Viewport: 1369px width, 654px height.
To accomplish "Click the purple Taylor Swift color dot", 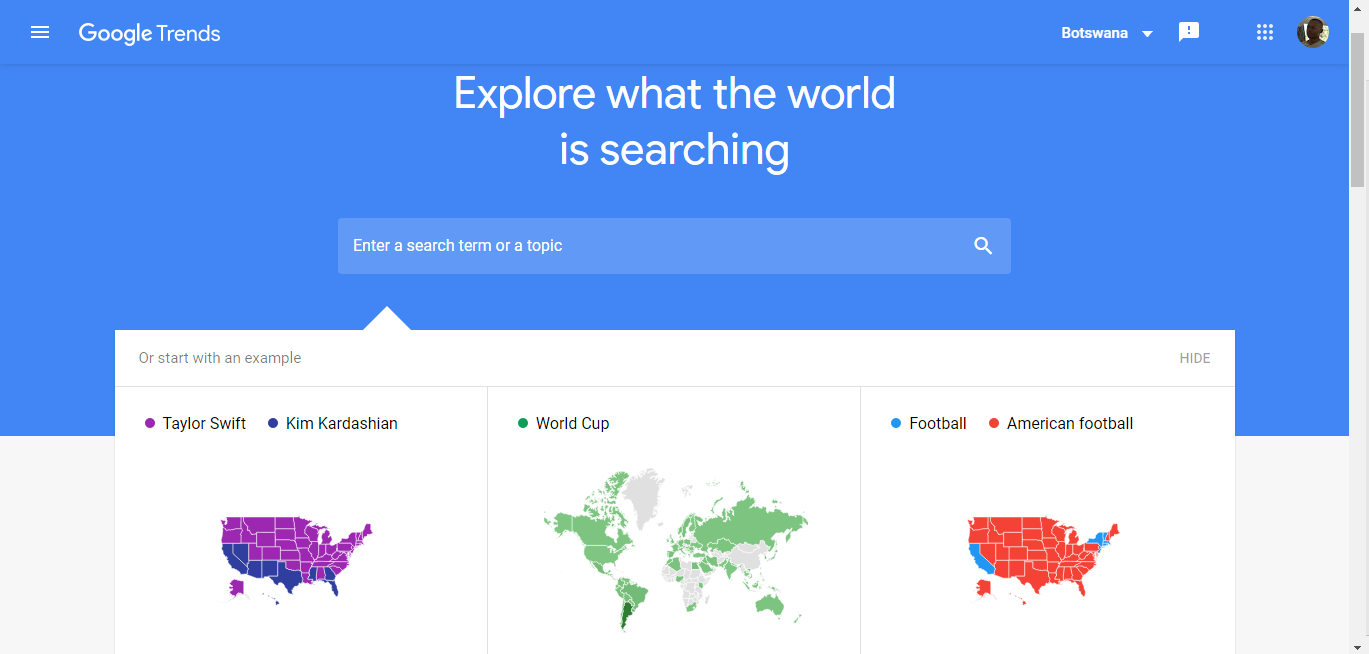I will tap(150, 423).
